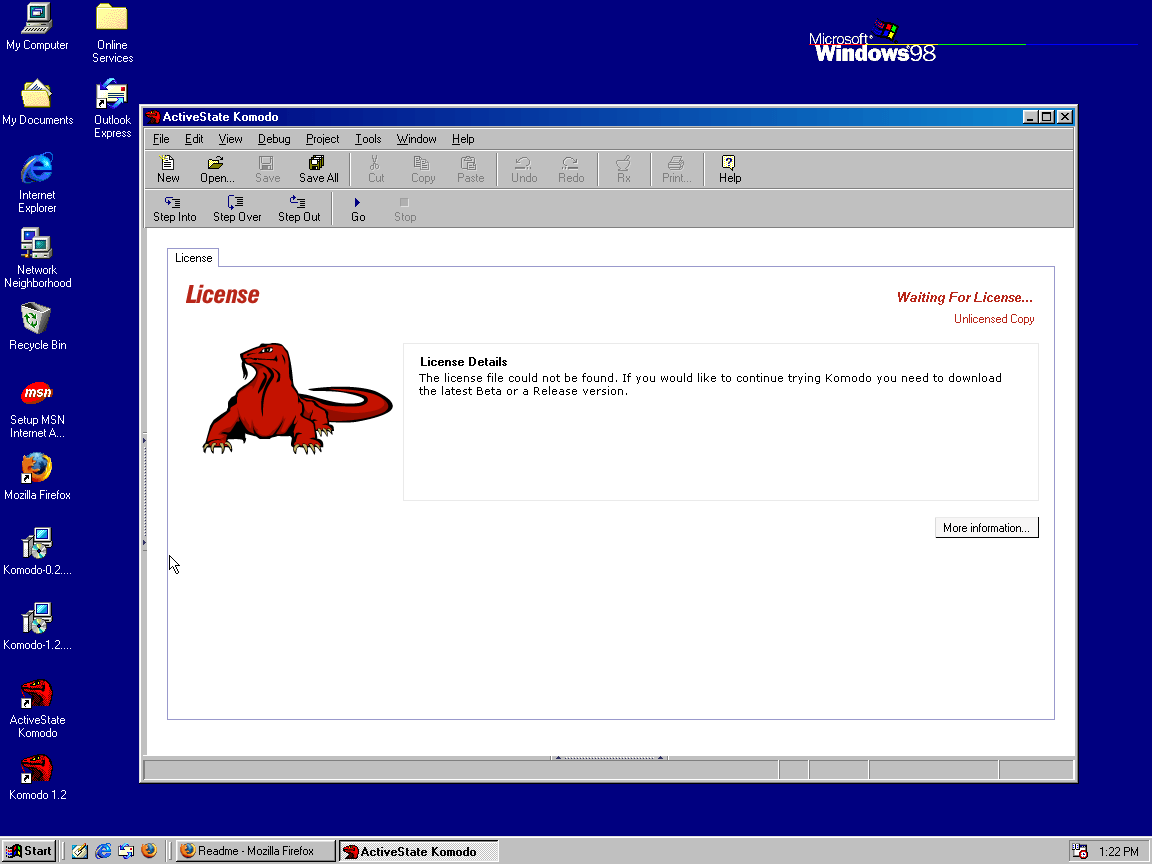Viewport: 1152px width, 864px height.
Task: Click the More information... button
Action: [x=987, y=528]
